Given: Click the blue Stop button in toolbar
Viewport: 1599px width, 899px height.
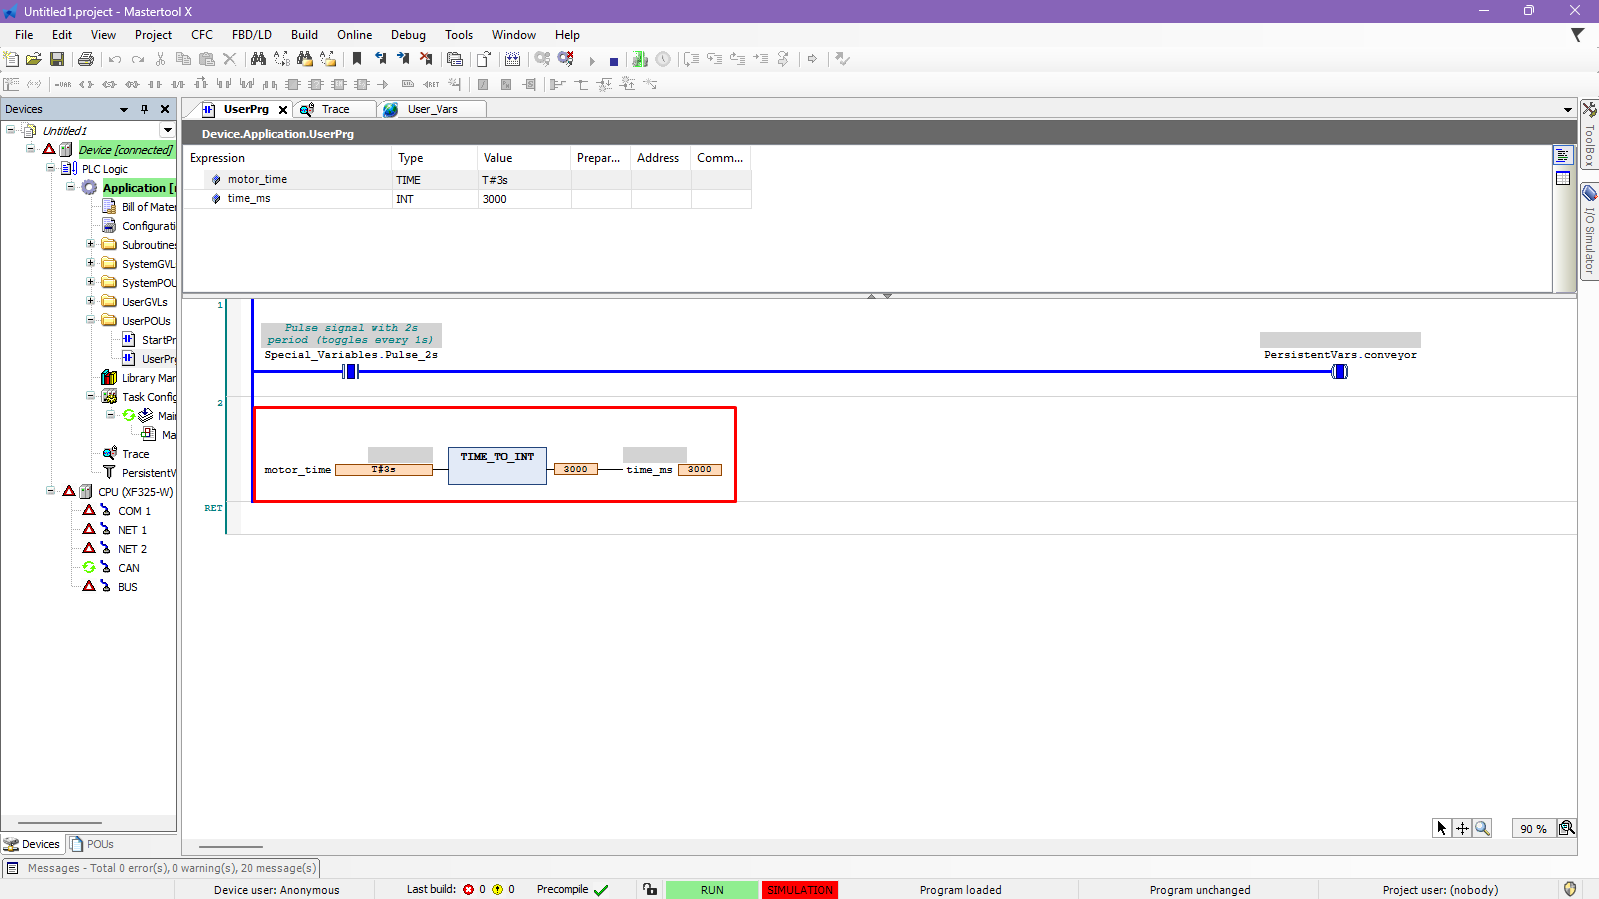Looking at the screenshot, I should coord(614,61).
